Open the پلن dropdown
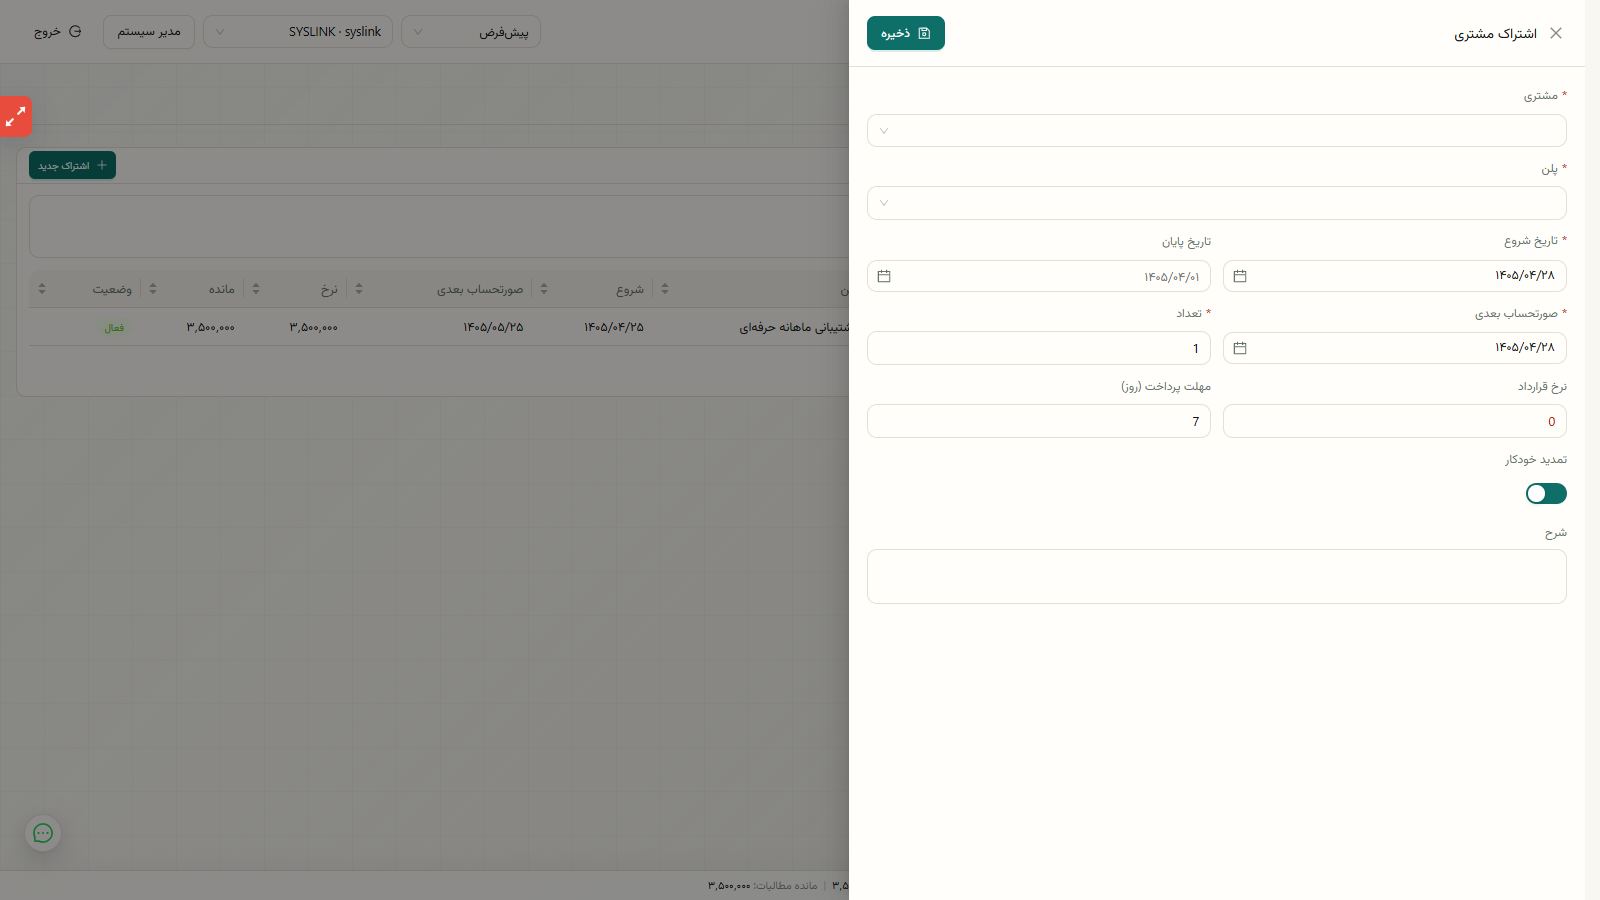This screenshot has height=900, width=1600. pyautogui.click(x=1216, y=203)
